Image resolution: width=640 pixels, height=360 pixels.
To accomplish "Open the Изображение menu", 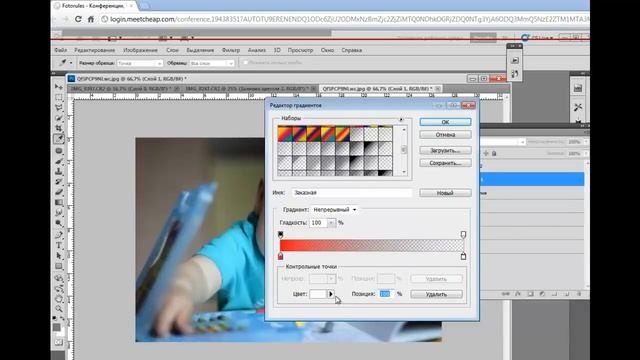I will pos(140,50).
